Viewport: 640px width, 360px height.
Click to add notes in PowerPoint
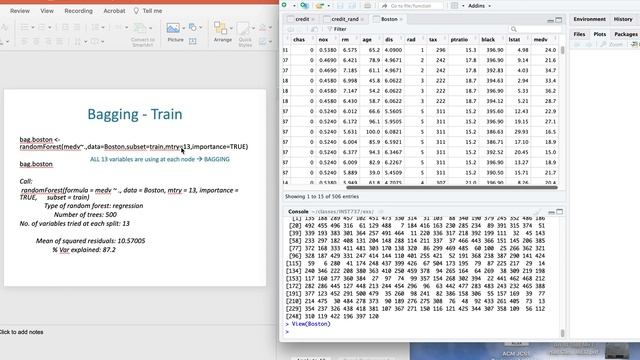pyautogui.click(x=21, y=332)
